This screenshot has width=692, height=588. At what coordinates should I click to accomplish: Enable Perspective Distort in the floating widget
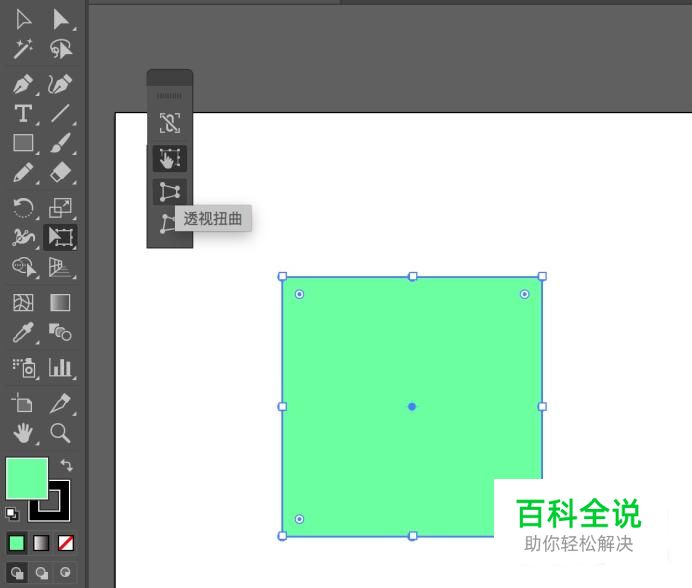click(170, 192)
